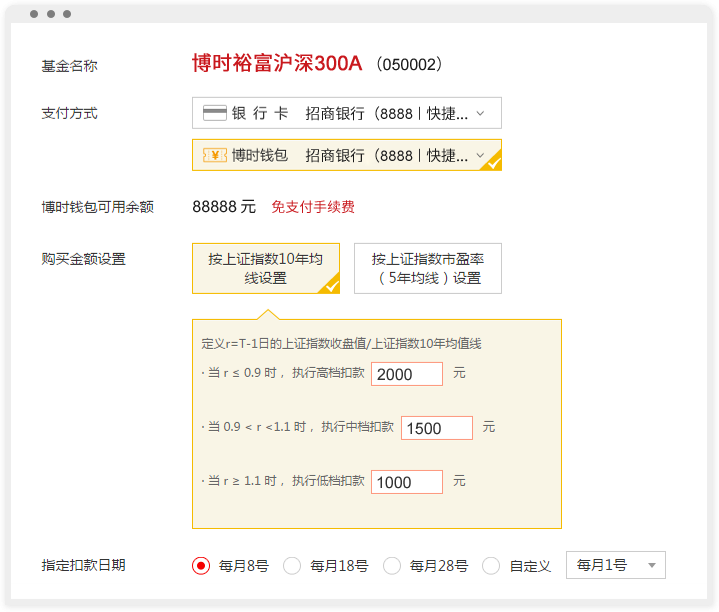Expand the 博时钱包 dropdown chevron arrow
Image resolution: width=719 pixels, height=612 pixels.
click(x=480, y=155)
